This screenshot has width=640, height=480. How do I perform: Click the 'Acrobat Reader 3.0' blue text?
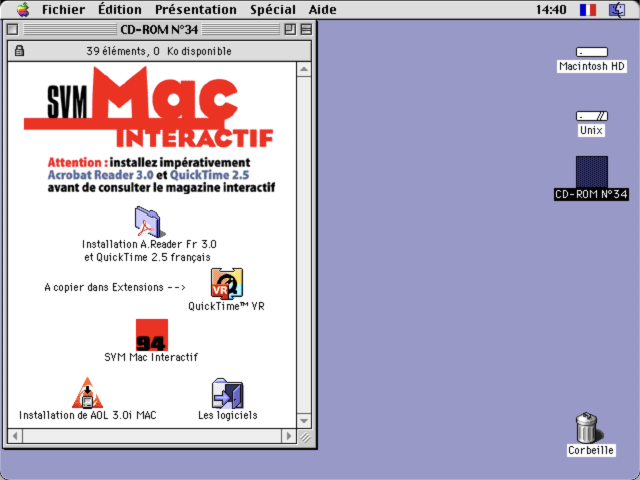tap(100, 175)
